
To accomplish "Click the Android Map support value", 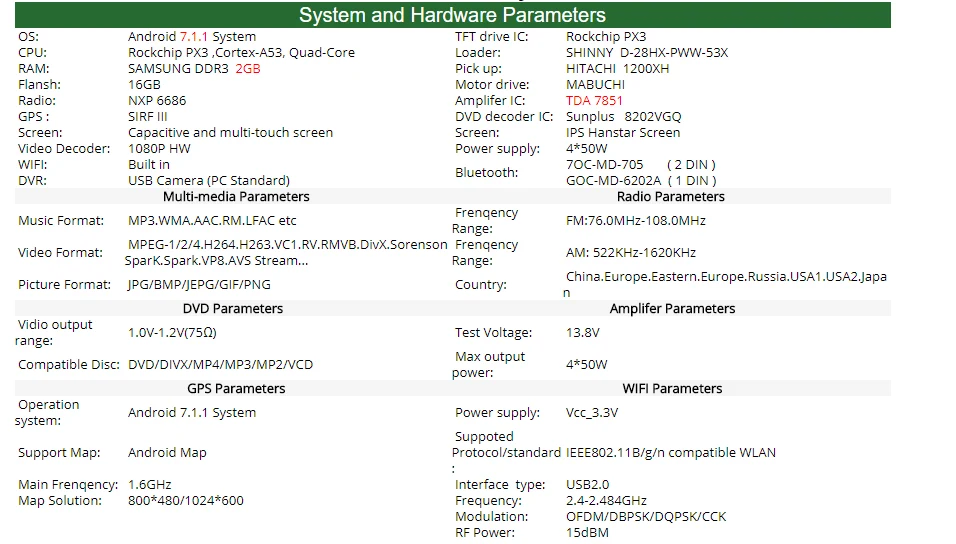I will 167,453.
